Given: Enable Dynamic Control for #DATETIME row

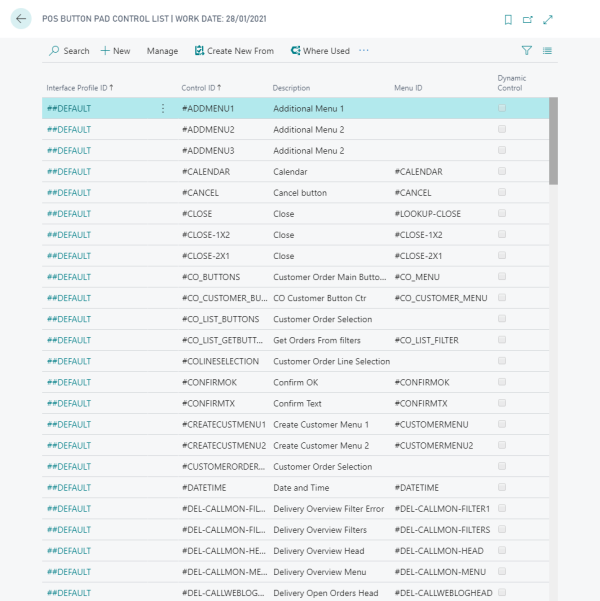Looking at the screenshot, I should (502, 487).
